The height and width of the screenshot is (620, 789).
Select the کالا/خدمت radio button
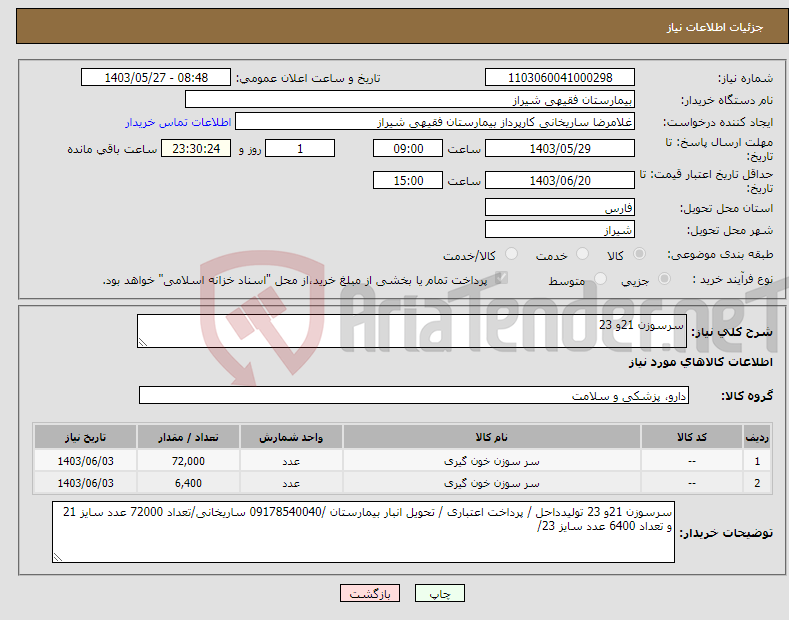coord(511,254)
